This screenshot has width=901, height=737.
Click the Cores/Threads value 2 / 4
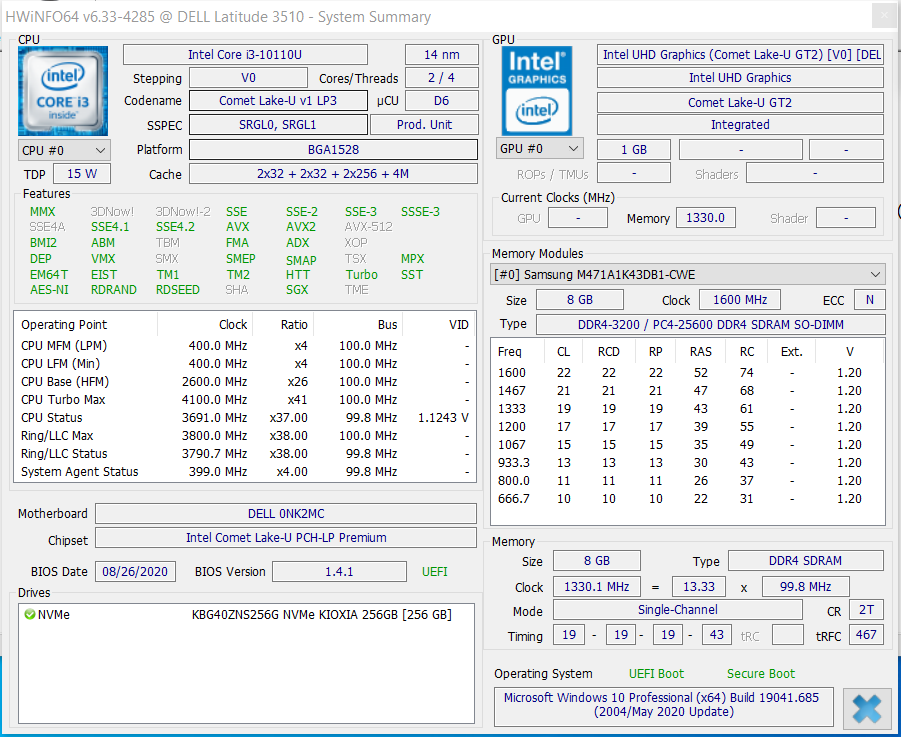[x=442, y=78]
